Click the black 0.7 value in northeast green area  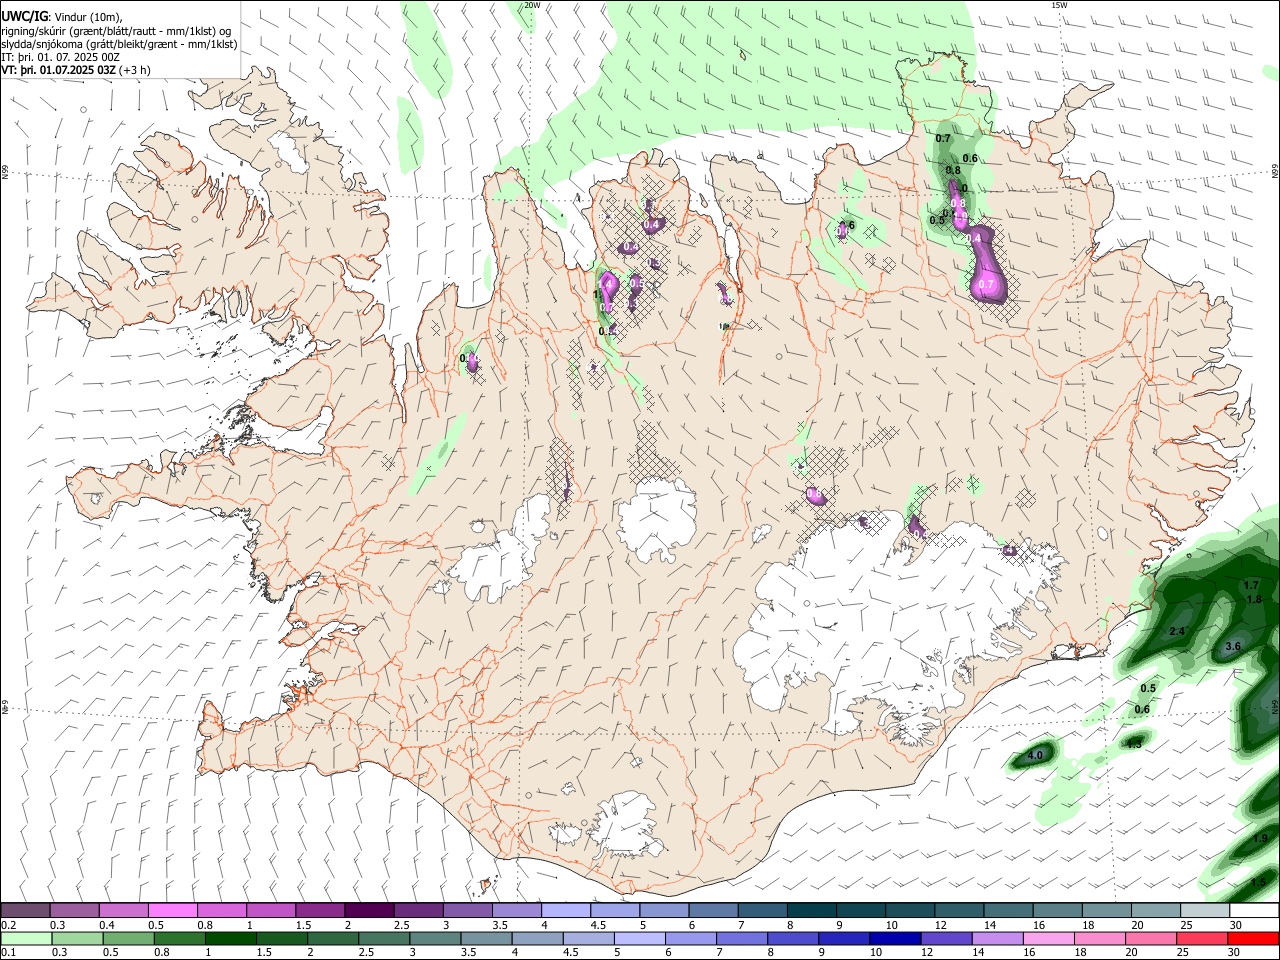tap(943, 138)
